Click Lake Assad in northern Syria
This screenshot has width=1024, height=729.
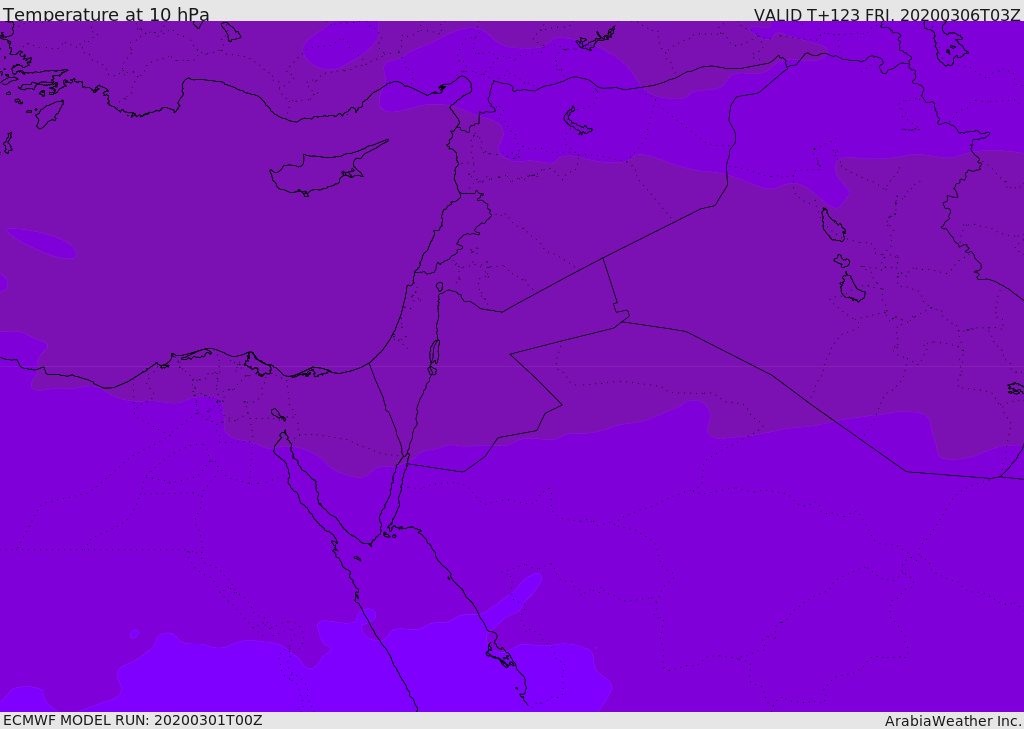pyautogui.click(x=577, y=122)
